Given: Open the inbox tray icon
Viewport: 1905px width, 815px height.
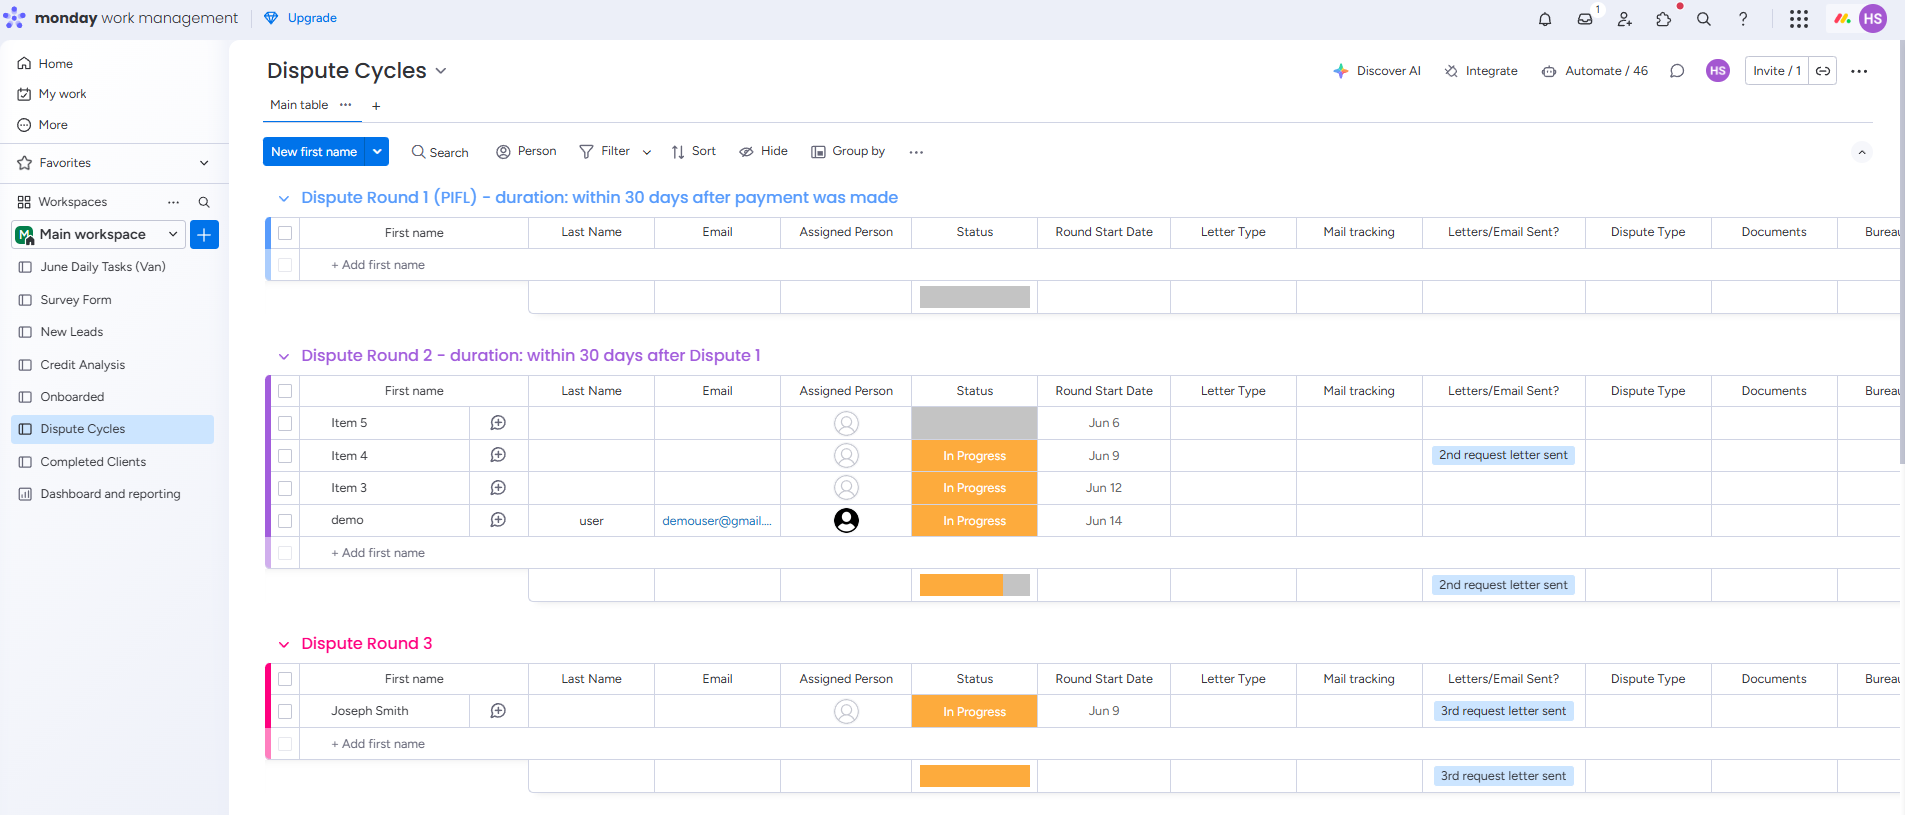Looking at the screenshot, I should (x=1585, y=19).
